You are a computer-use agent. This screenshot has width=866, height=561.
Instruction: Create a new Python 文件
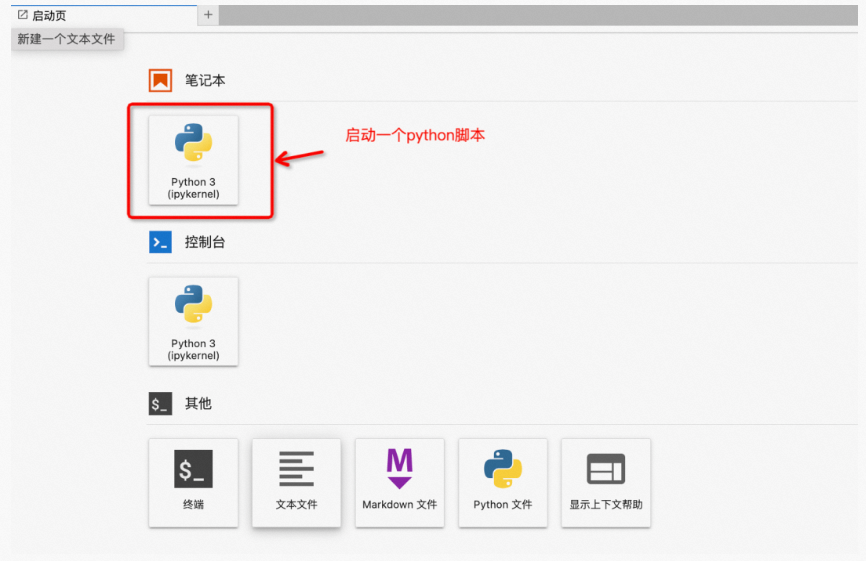tap(503, 483)
